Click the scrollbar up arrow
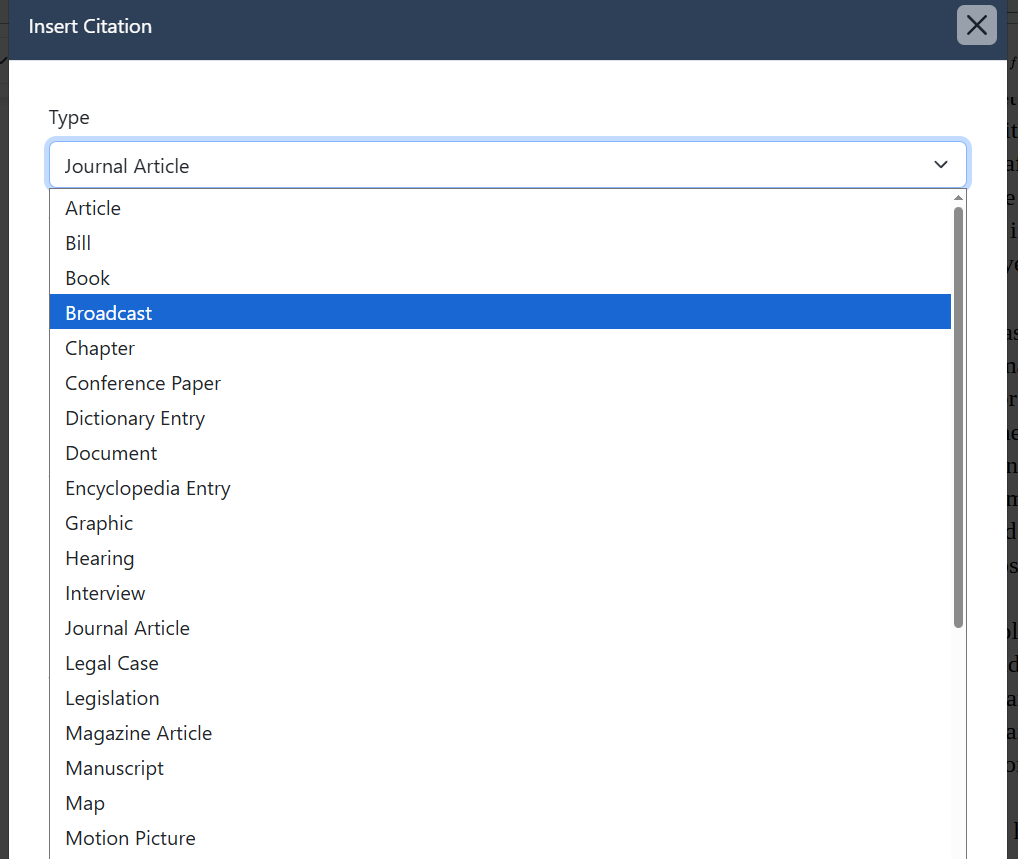This screenshot has height=859, width=1018. click(958, 197)
